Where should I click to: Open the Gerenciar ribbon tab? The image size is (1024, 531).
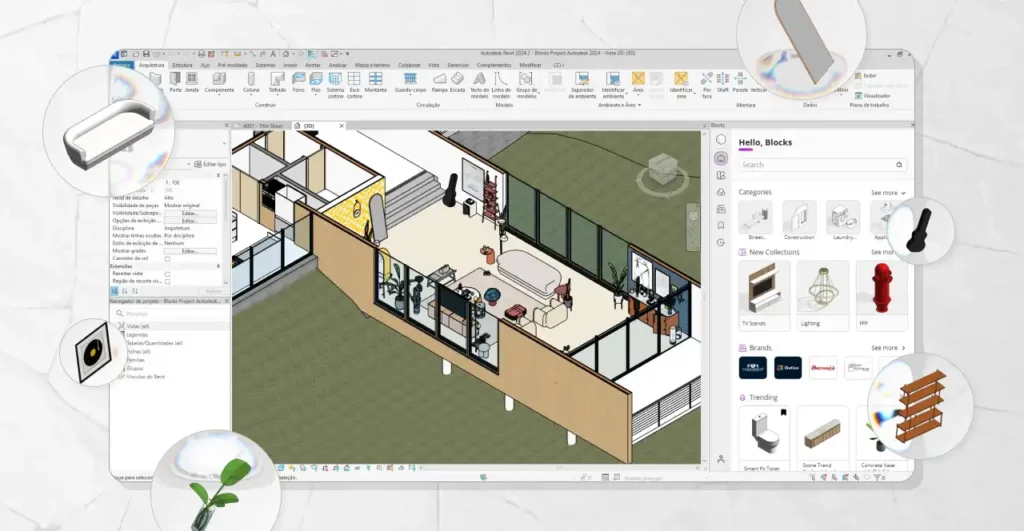[458, 65]
